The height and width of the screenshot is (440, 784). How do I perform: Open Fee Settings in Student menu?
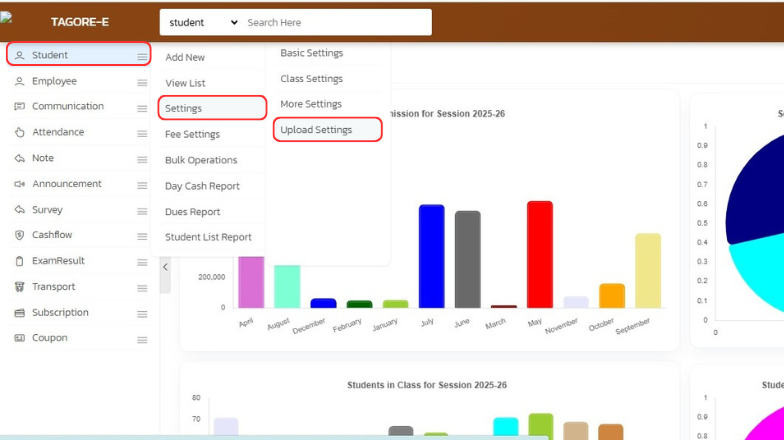[x=192, y=134]
